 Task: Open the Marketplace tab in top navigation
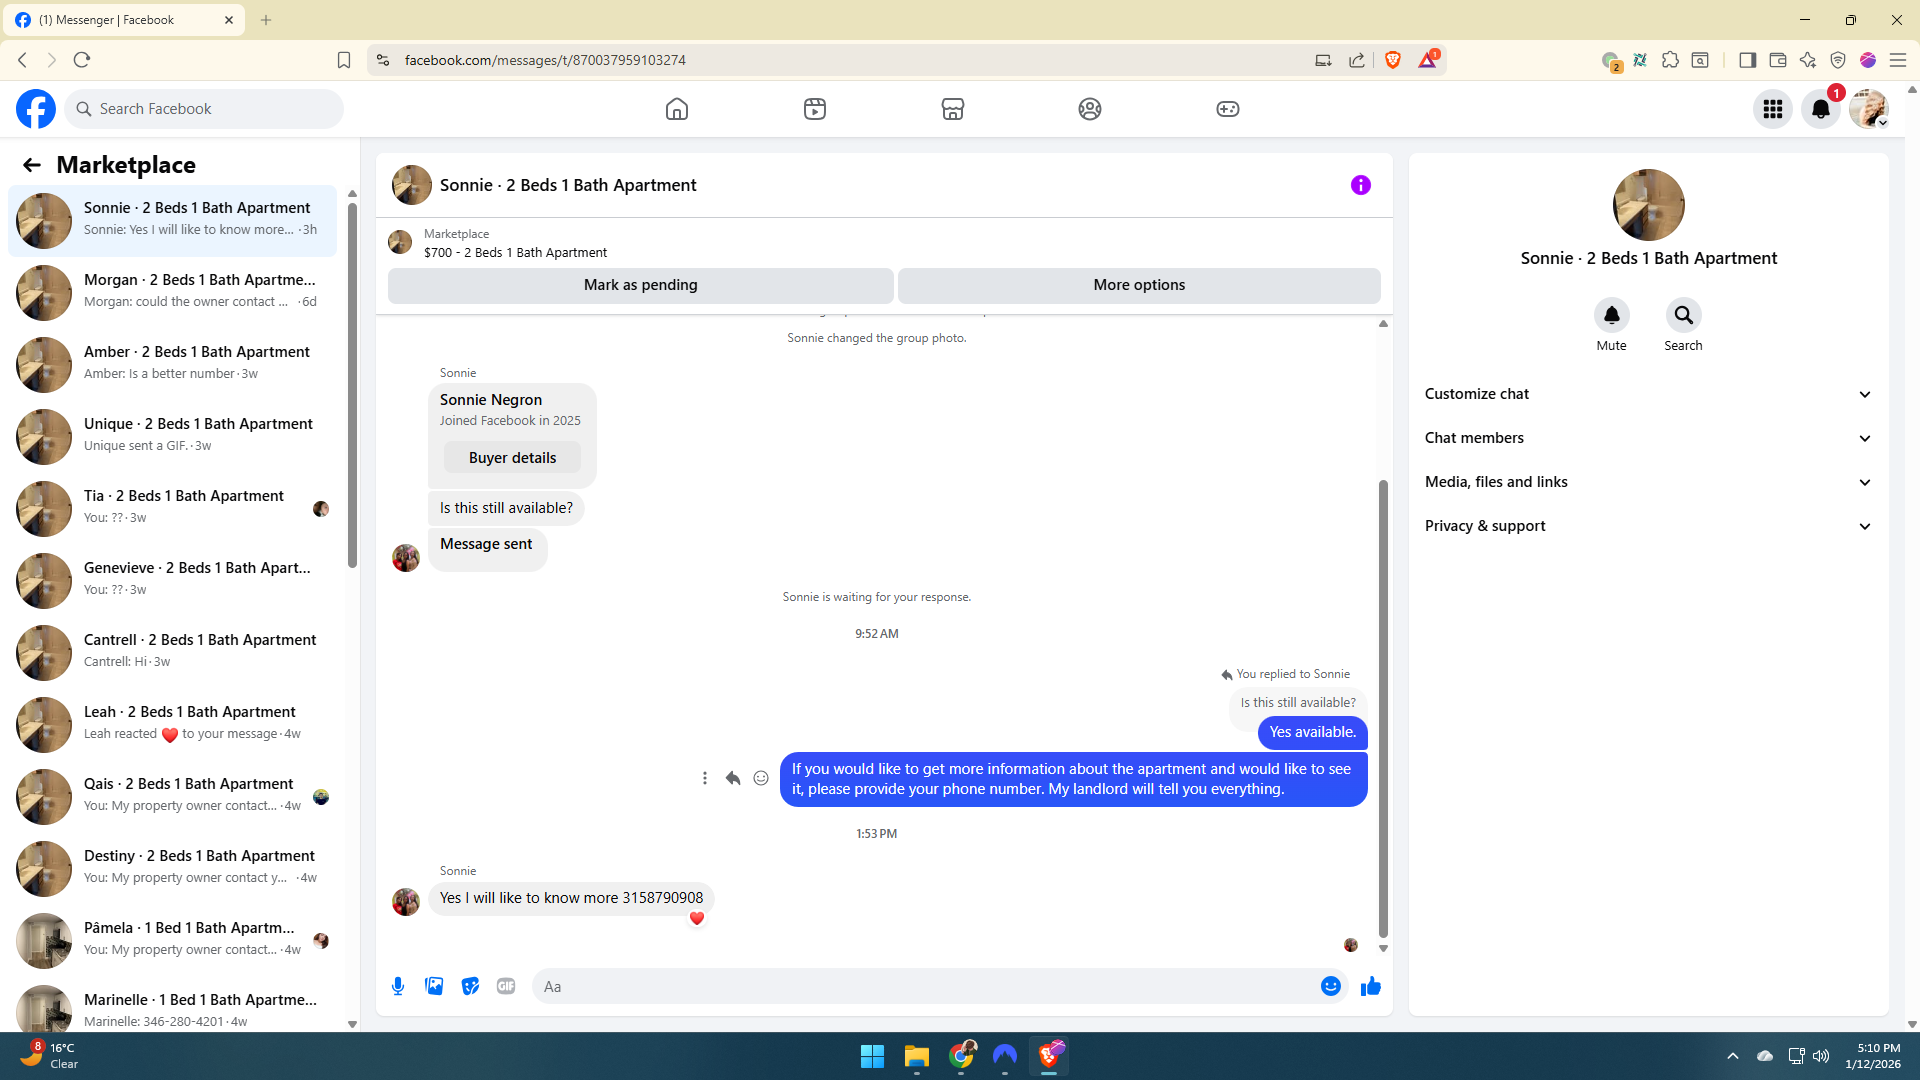click(952, 109)
